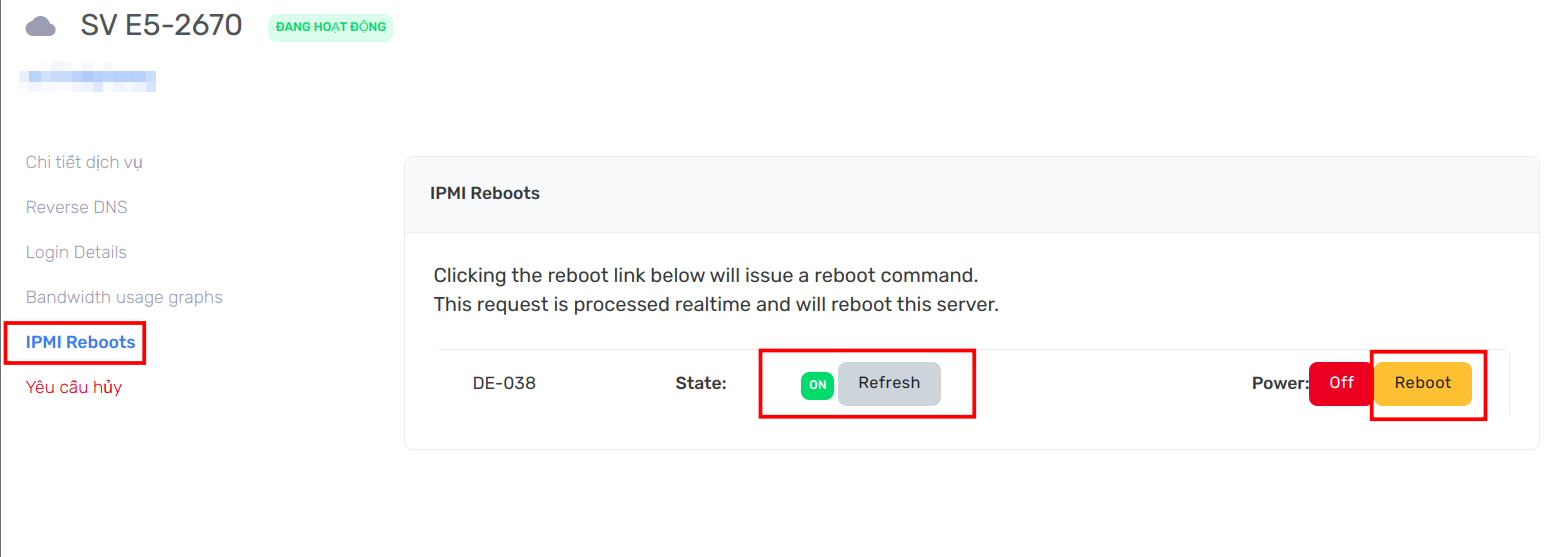This screenshot has height=557, width=1546.
Task: Go to Reverse DNS in the sidebar
Action: coord(76,207)
